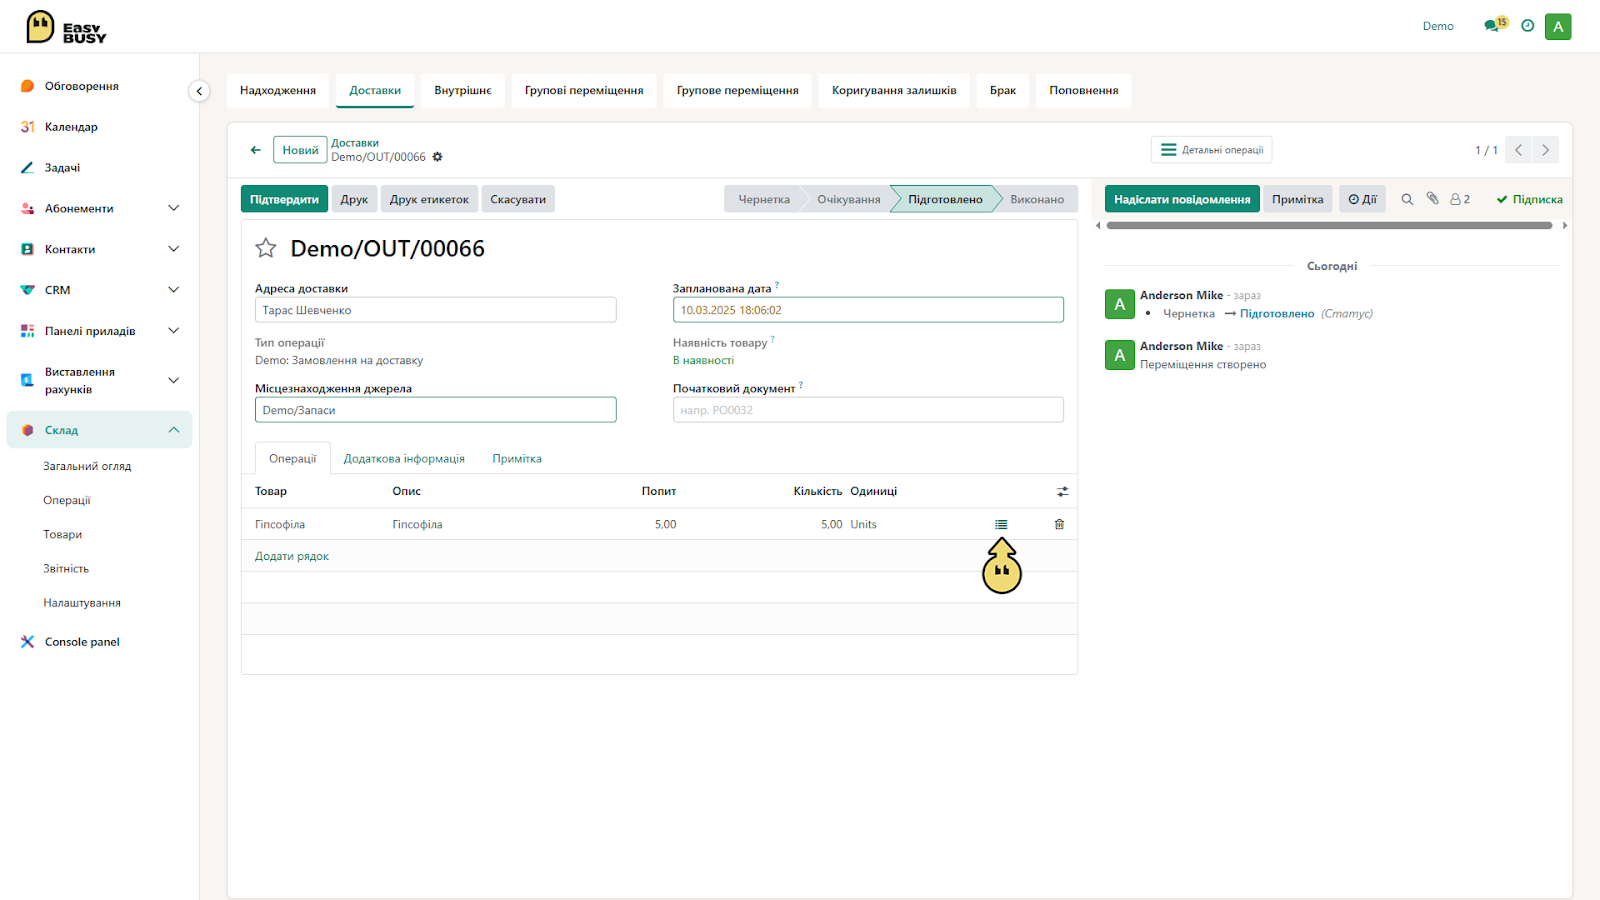Screen dimensions: 1600x900
Task: Collapse the sidebar toggle arrow
Action: [x=199, y=91]
